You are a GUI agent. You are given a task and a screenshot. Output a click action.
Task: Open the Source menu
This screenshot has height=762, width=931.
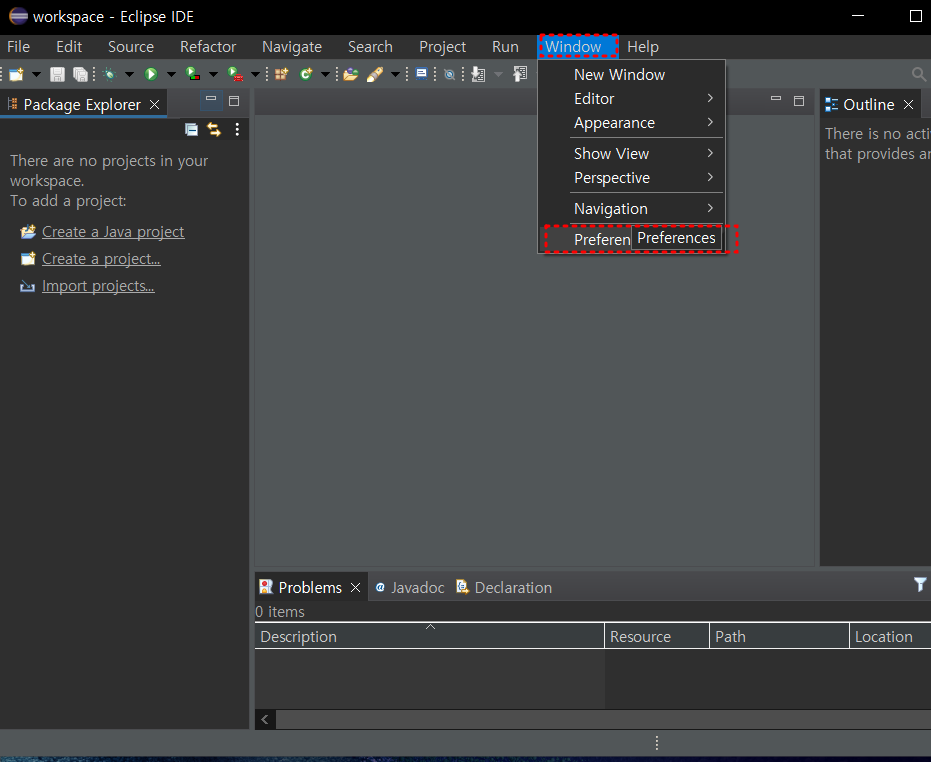(x=131, y=47)
